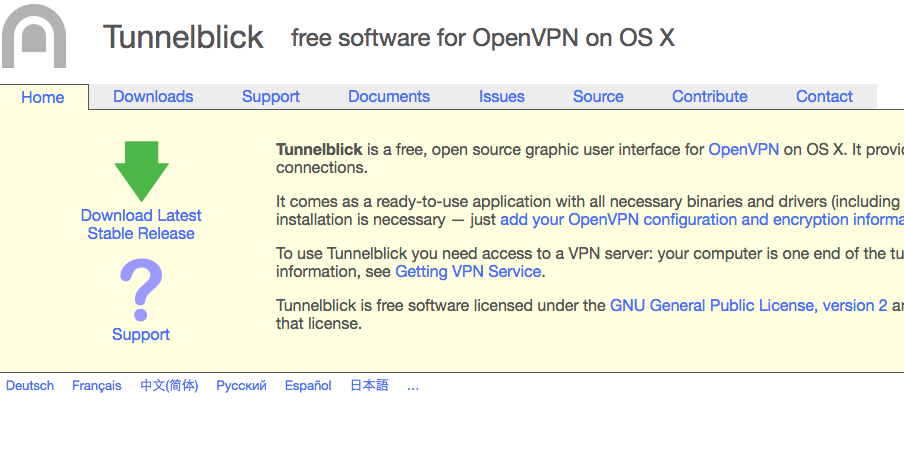Screen dimensions: 904x451
Task: Click the green download arrow icon
Action: [x=141, y=171]
